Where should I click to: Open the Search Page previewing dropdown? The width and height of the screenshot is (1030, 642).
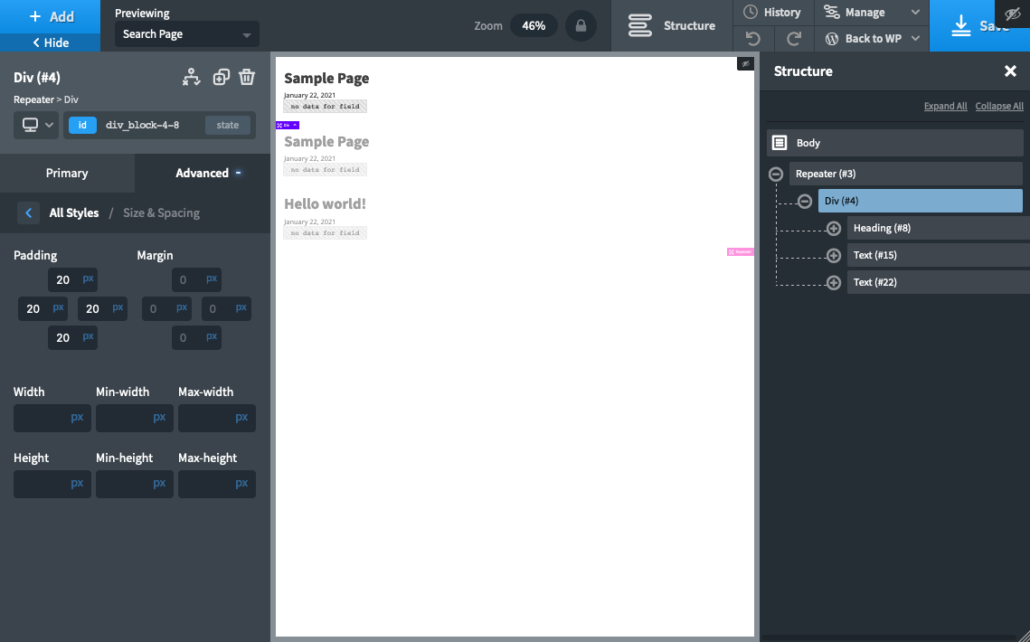pos(185,33)
